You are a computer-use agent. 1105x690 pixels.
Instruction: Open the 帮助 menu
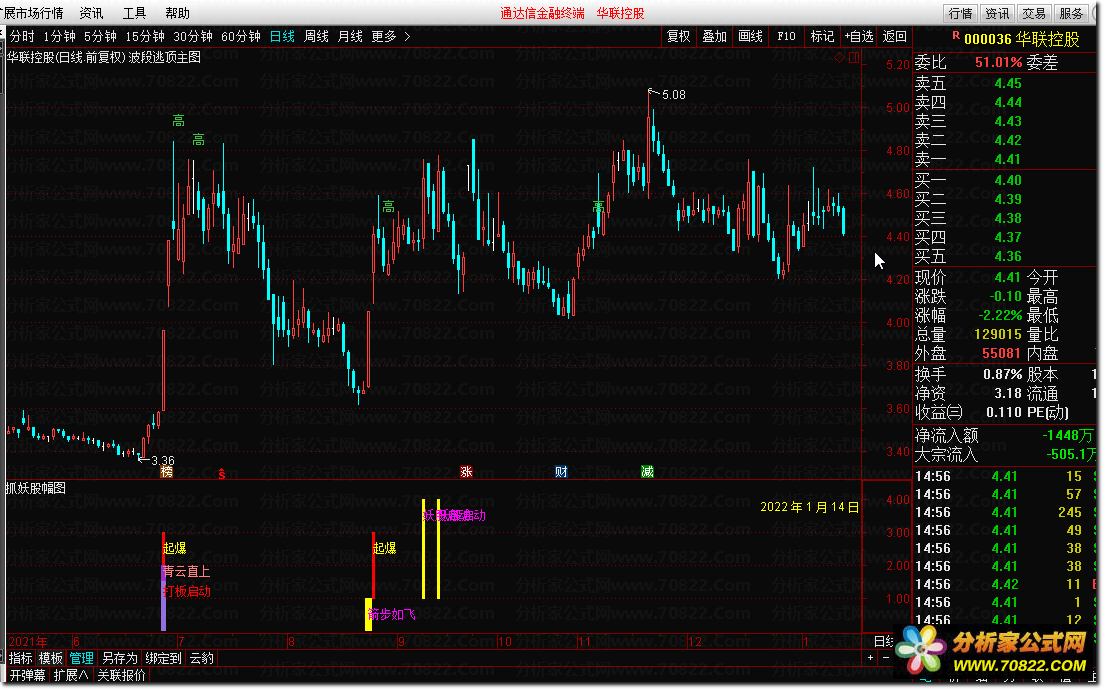click(177, 13)
